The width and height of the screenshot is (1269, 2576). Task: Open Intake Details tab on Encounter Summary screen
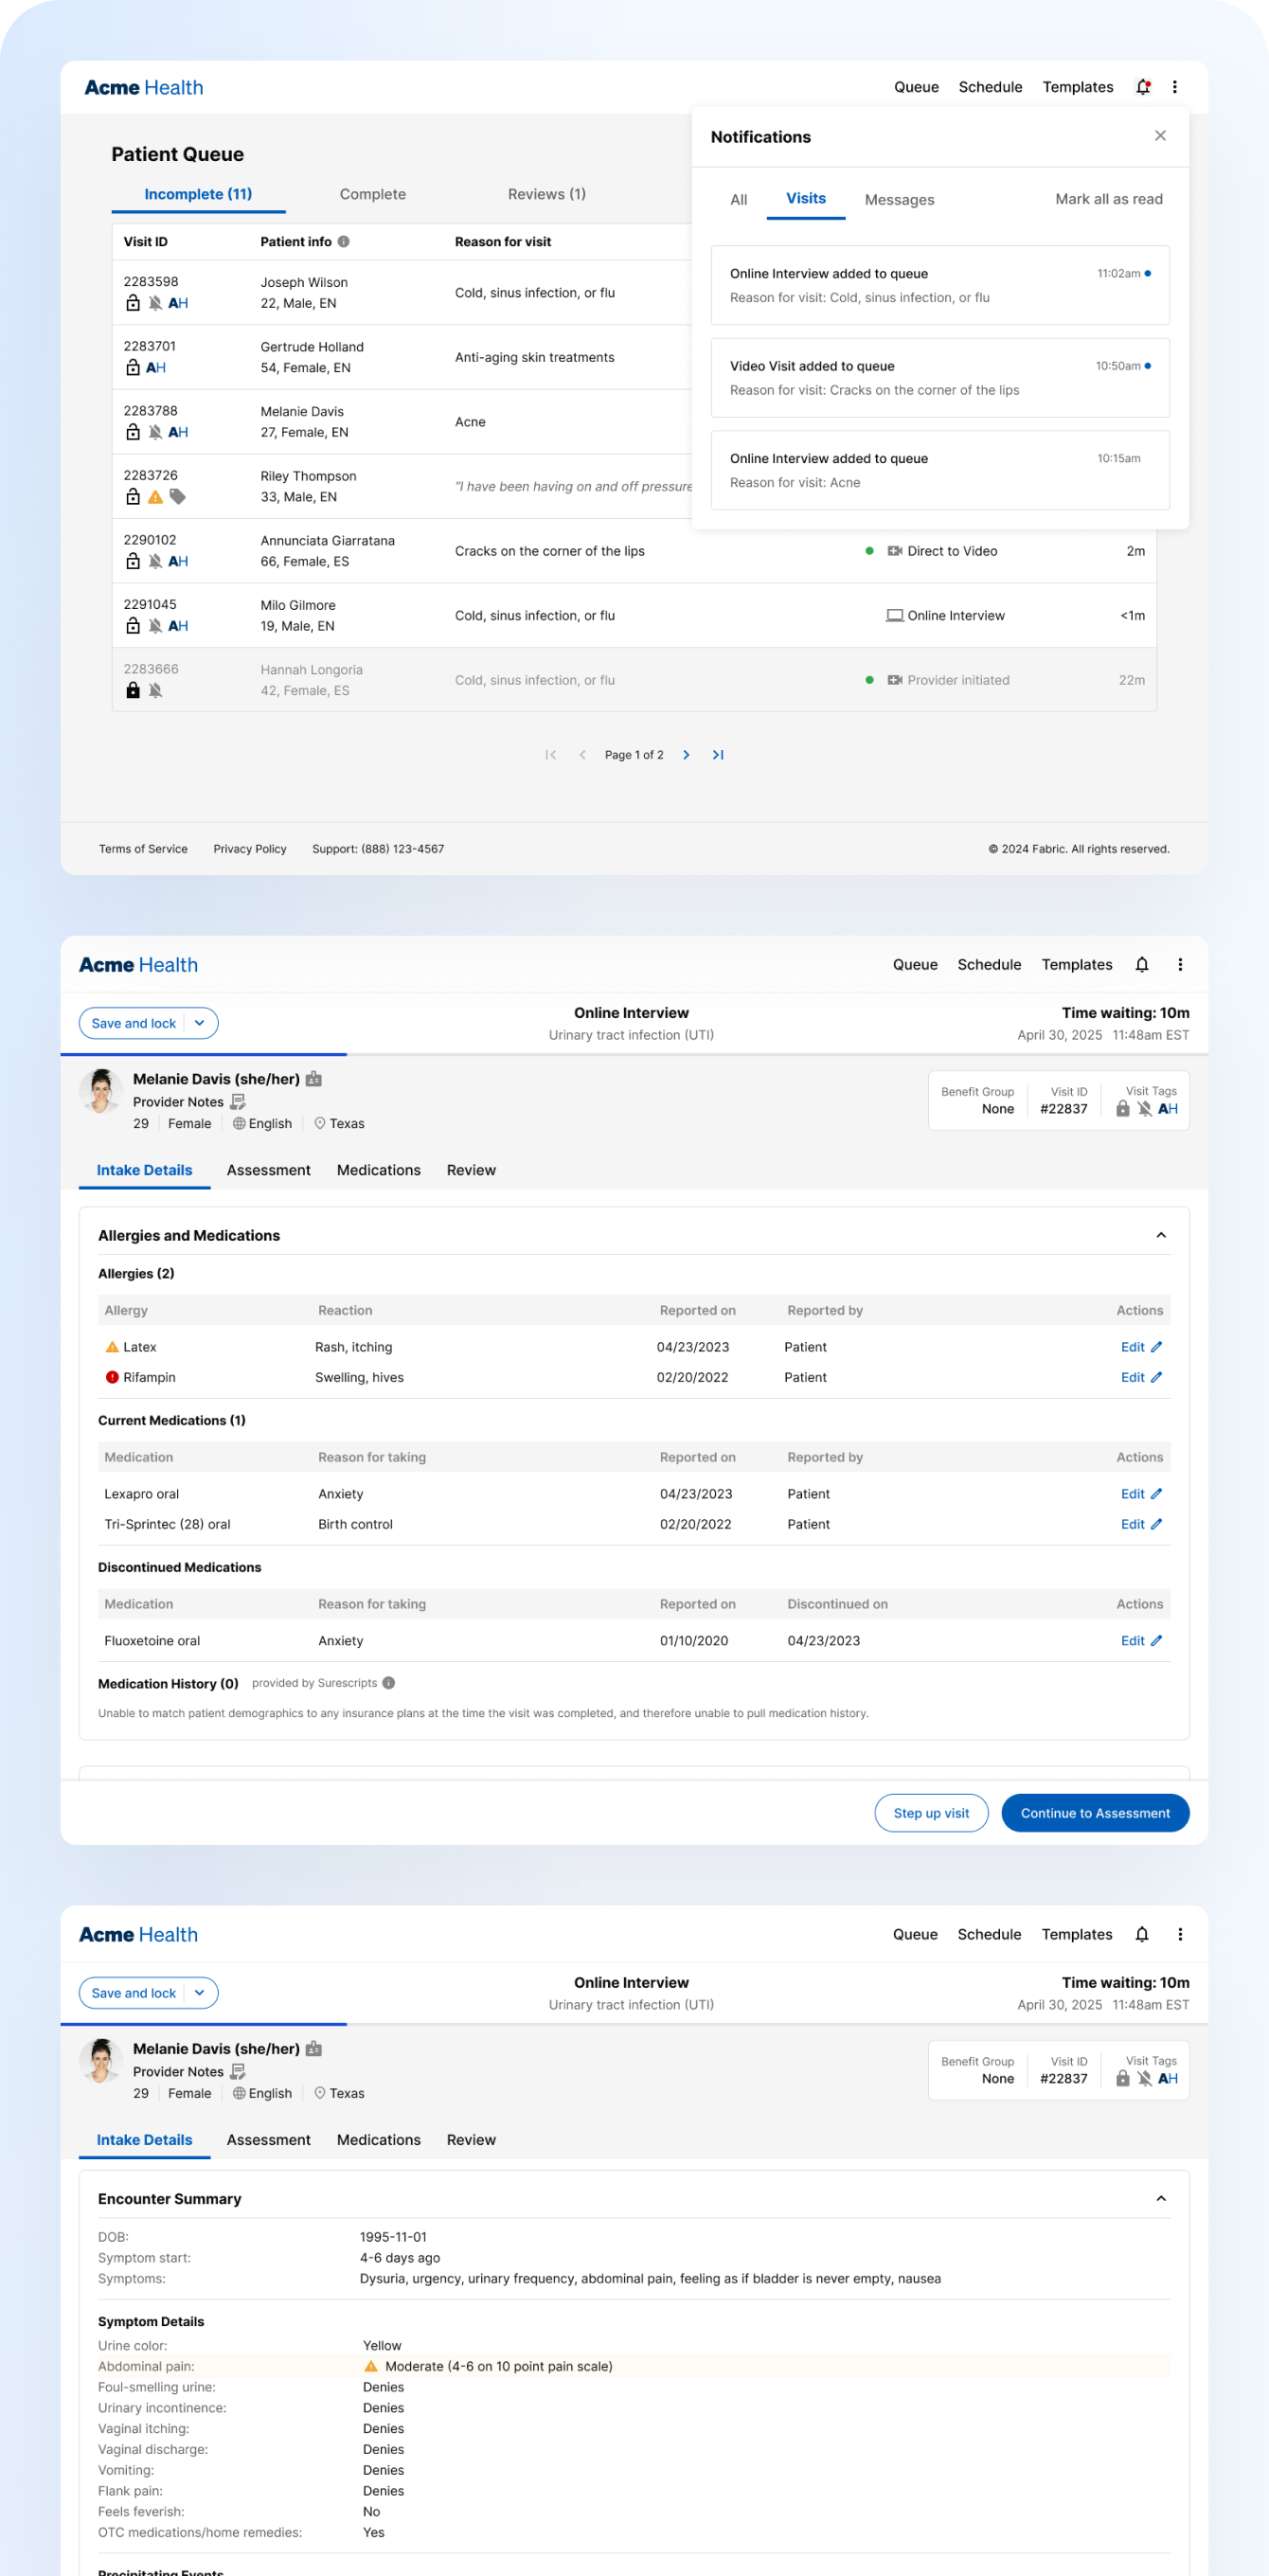tap(145, 2140)
